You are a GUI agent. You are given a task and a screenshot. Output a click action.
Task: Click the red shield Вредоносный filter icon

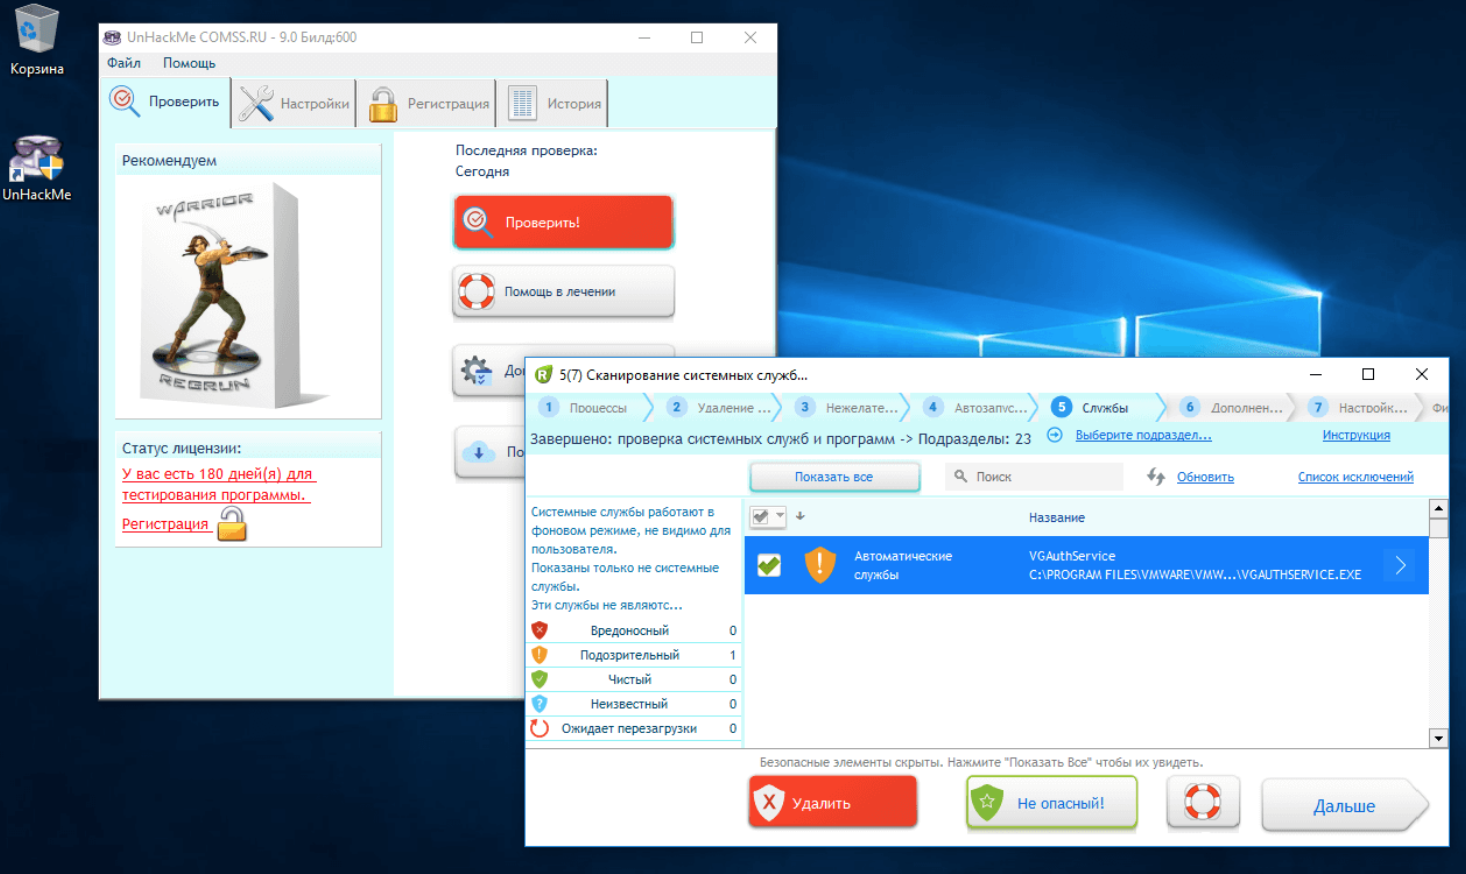pos(540,630)
